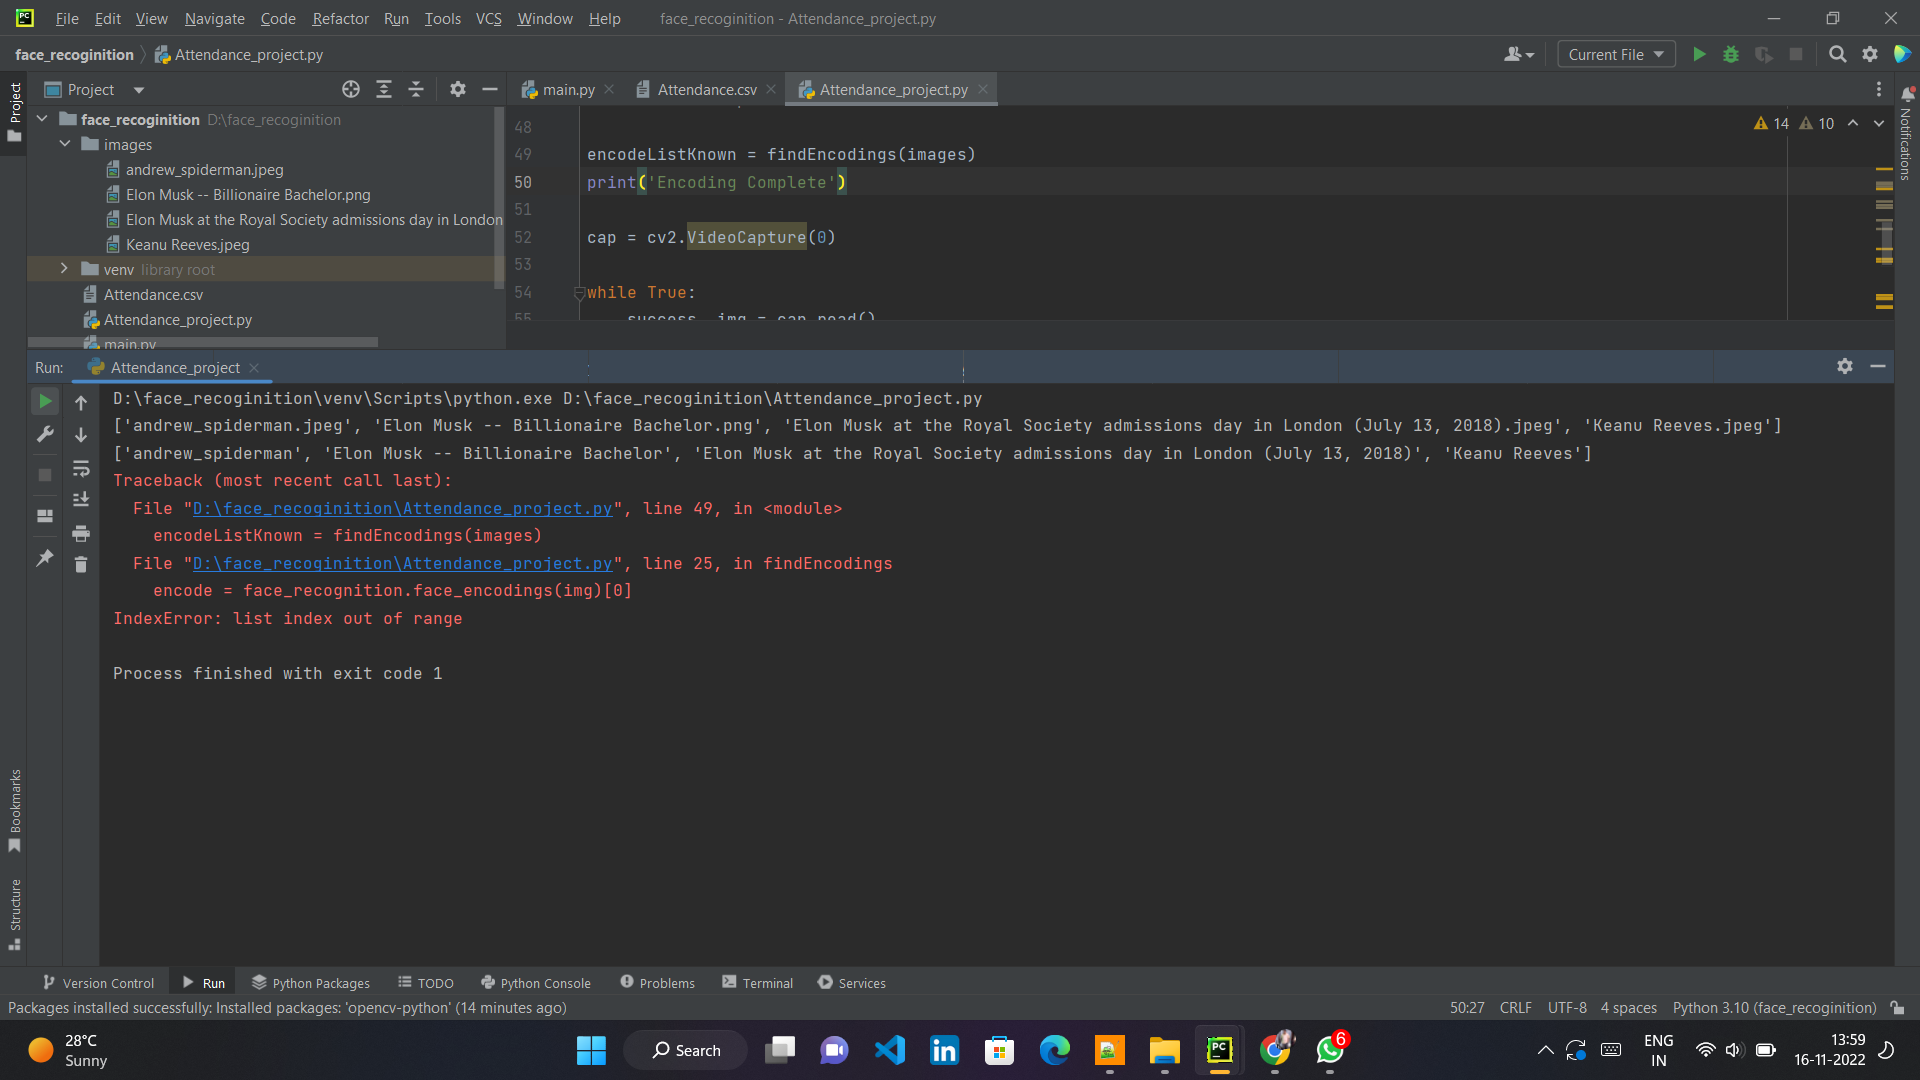The width and height of the screenshot is (1920, 1080).
Task: Open the Problems tool window
Action: (x=657, y=983)
